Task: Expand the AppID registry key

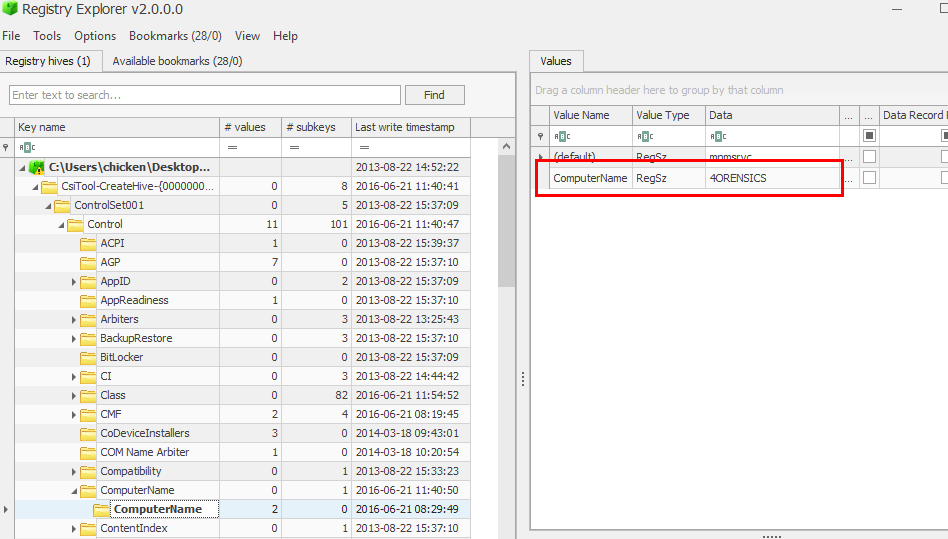Action: [x=74, y=282]
